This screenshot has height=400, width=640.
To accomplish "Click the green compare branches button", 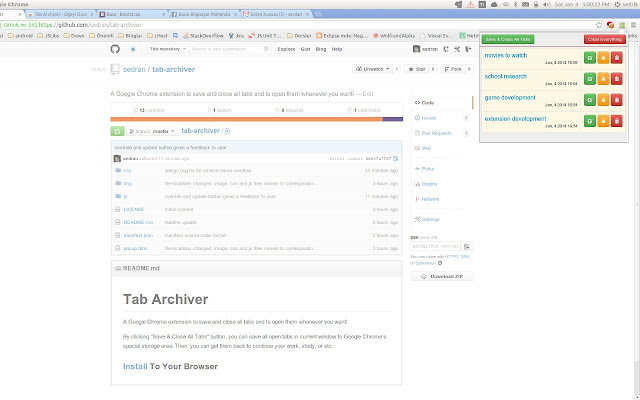I will (x=117, y=131).
